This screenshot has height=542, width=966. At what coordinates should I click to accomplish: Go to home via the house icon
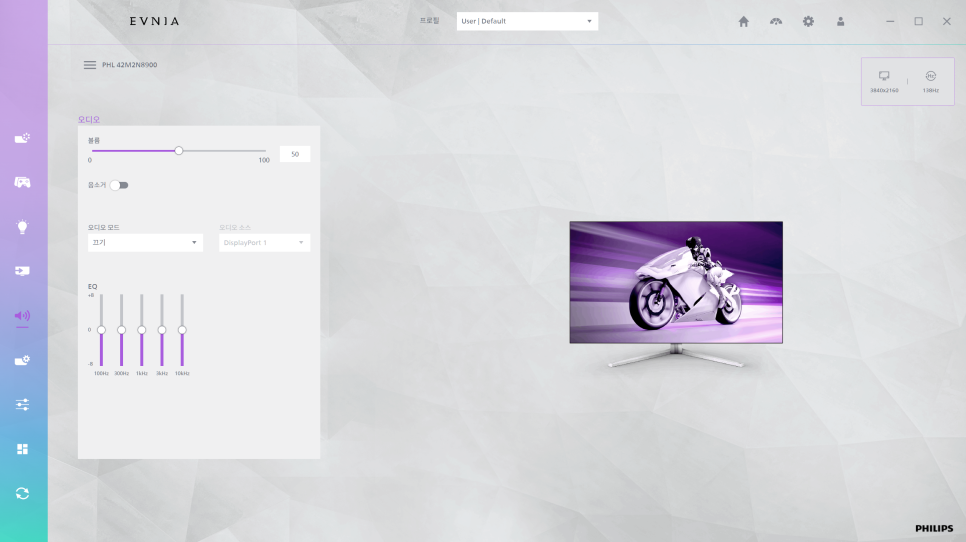click(x=743, y=21)
